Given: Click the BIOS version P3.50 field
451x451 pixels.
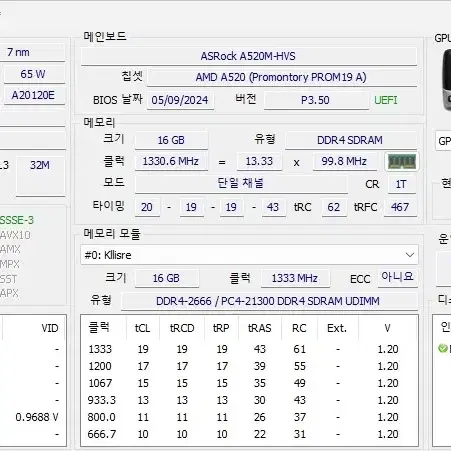Looking at the screenshot, I should pyautogui.click(x=316, y=100).
